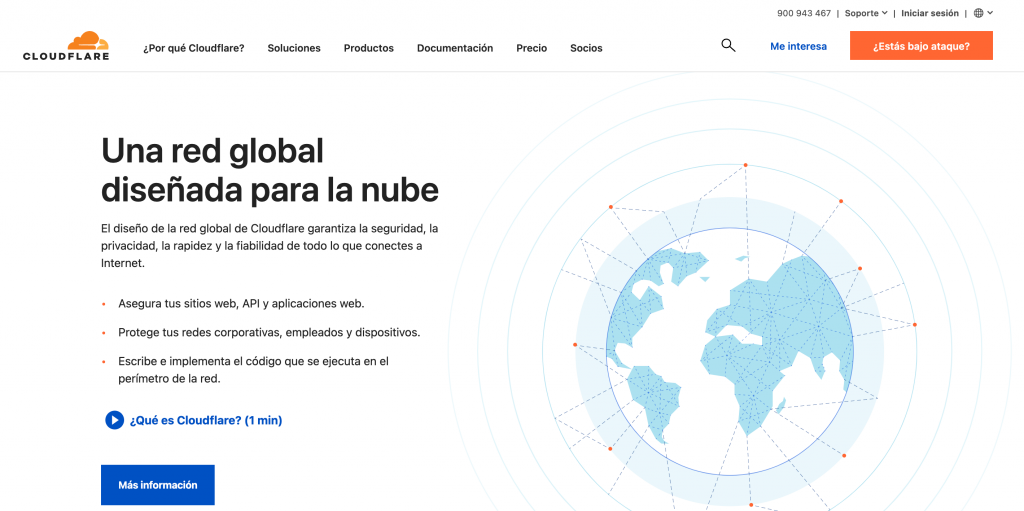Open the Soluciones menu
Viewport: 1024px width, 511px height.
294,48
